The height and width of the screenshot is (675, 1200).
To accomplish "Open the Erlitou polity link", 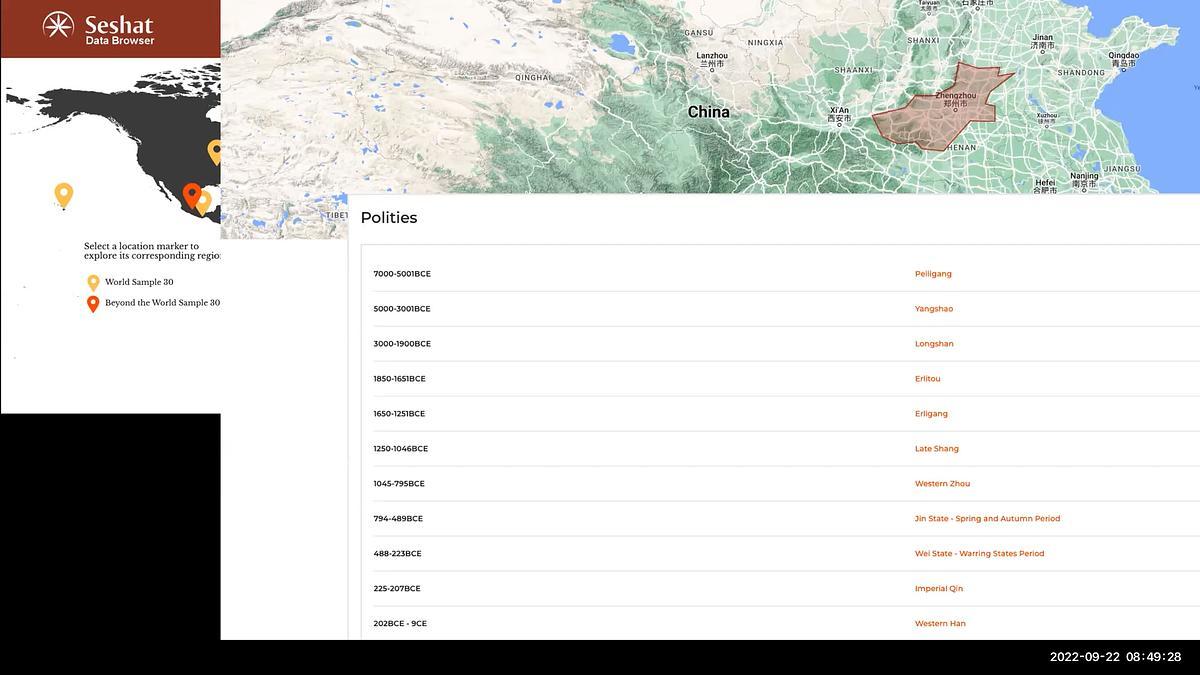I will (927, 379).
